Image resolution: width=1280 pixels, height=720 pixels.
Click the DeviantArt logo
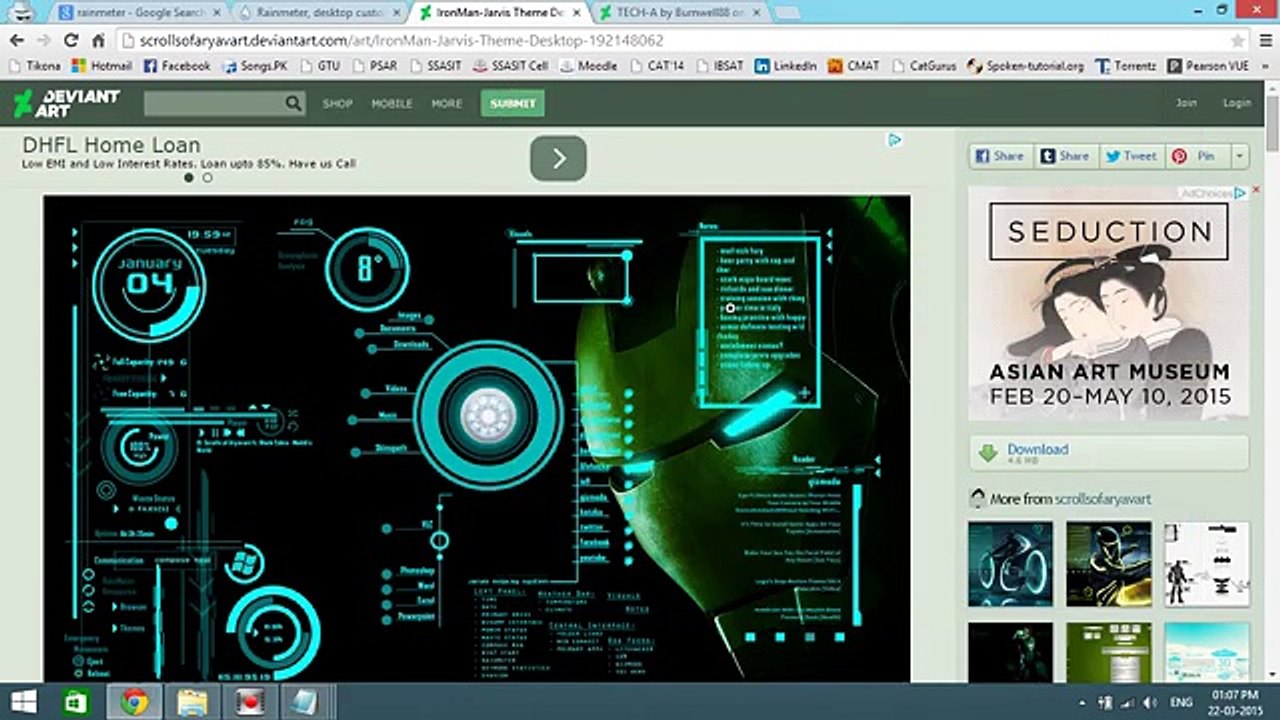pyautogui.click(x=66, y=103)
